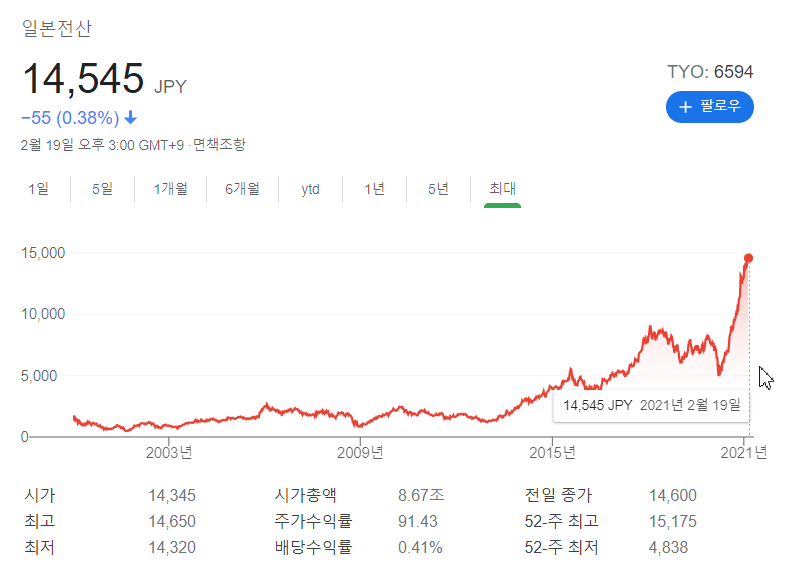Select the 5년 chart range tab
The height and width of the screenshot is (572, 785).
438,189
